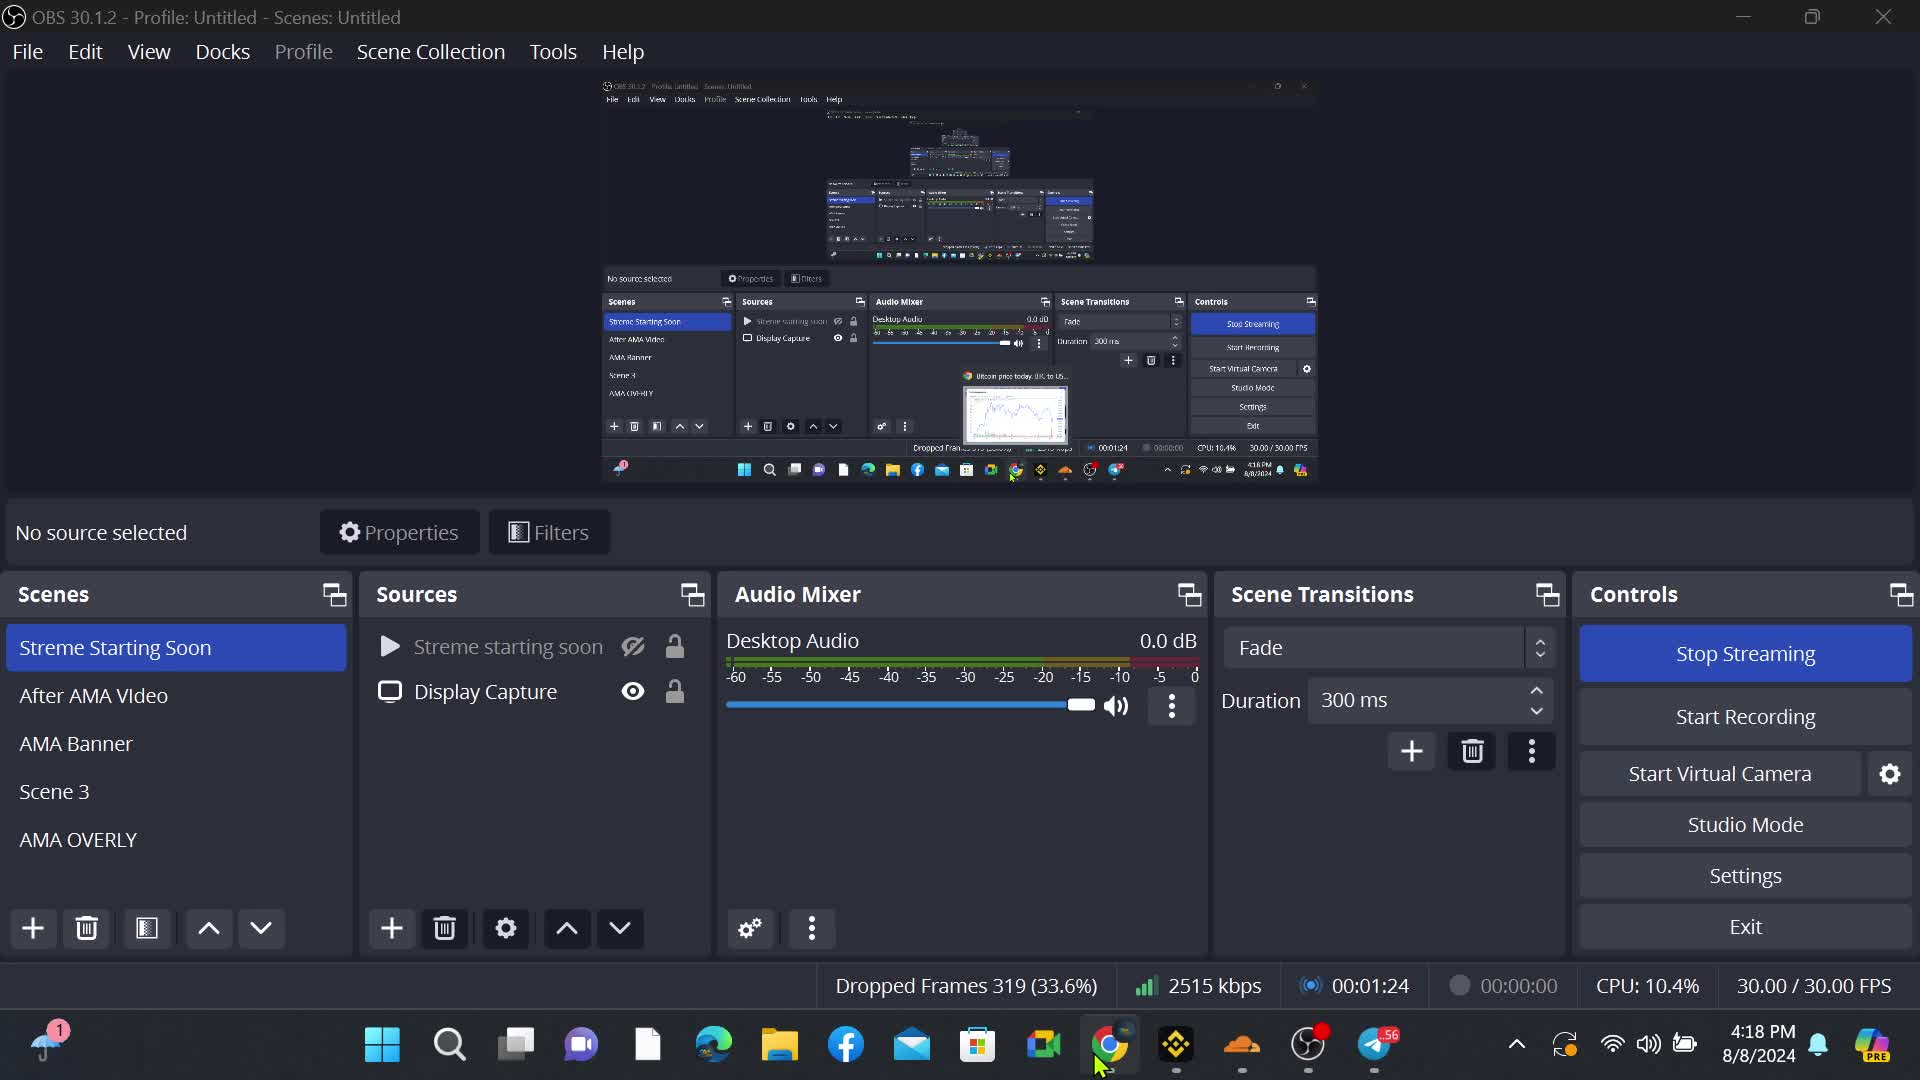Screen dimensions: 1920x1080
Task: Start Recording in Controls panel
Action: point(1745,716)
